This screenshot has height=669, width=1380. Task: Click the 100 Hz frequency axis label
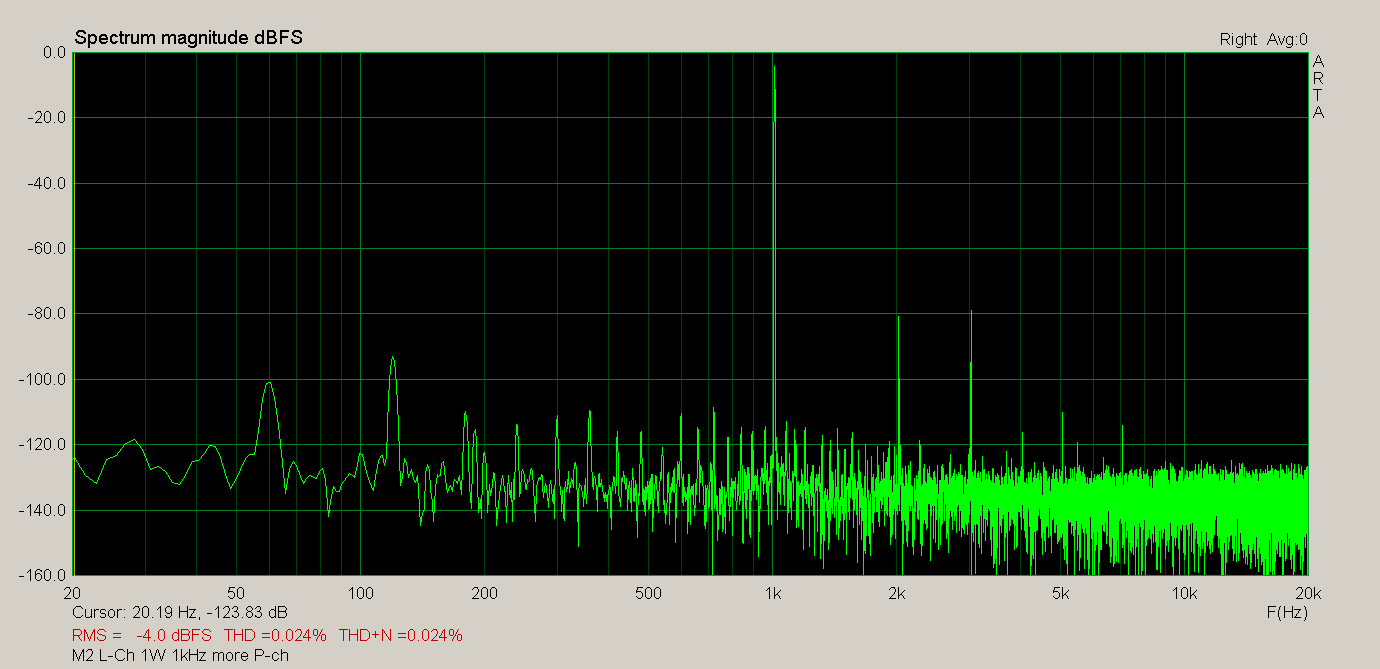tap(360, 593)
